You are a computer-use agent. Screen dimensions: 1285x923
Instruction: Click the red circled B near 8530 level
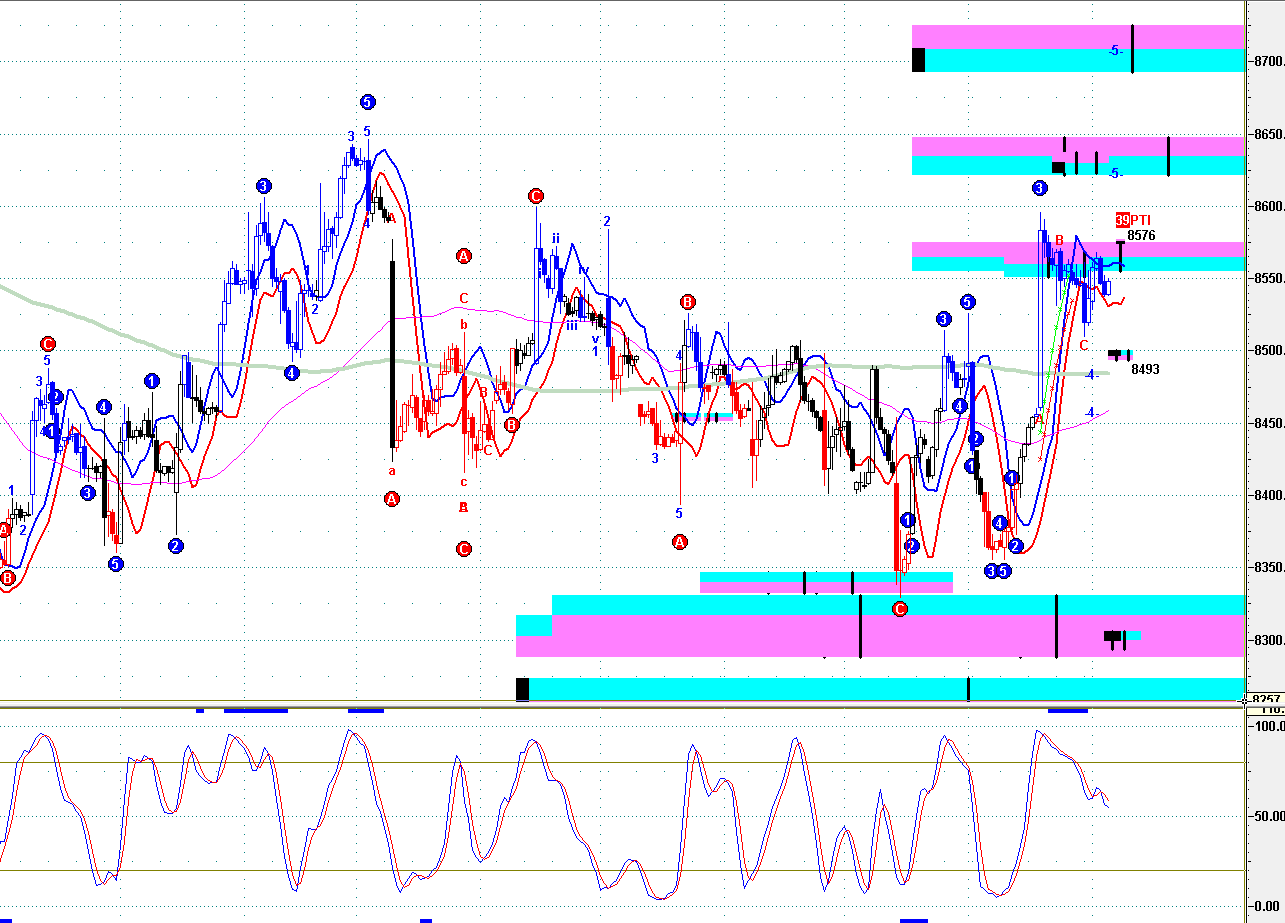(x=687, y=302)
